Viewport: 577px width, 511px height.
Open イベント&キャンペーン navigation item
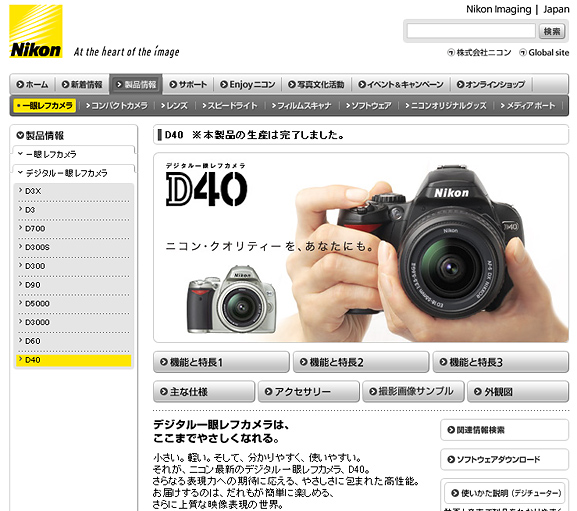(401, 85)
